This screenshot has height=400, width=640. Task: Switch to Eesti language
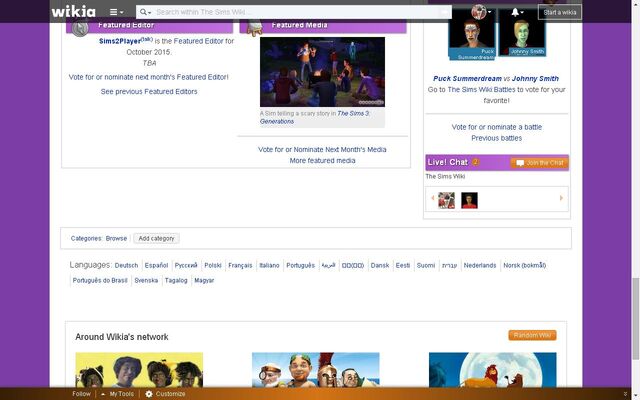[x=402, y=265]
